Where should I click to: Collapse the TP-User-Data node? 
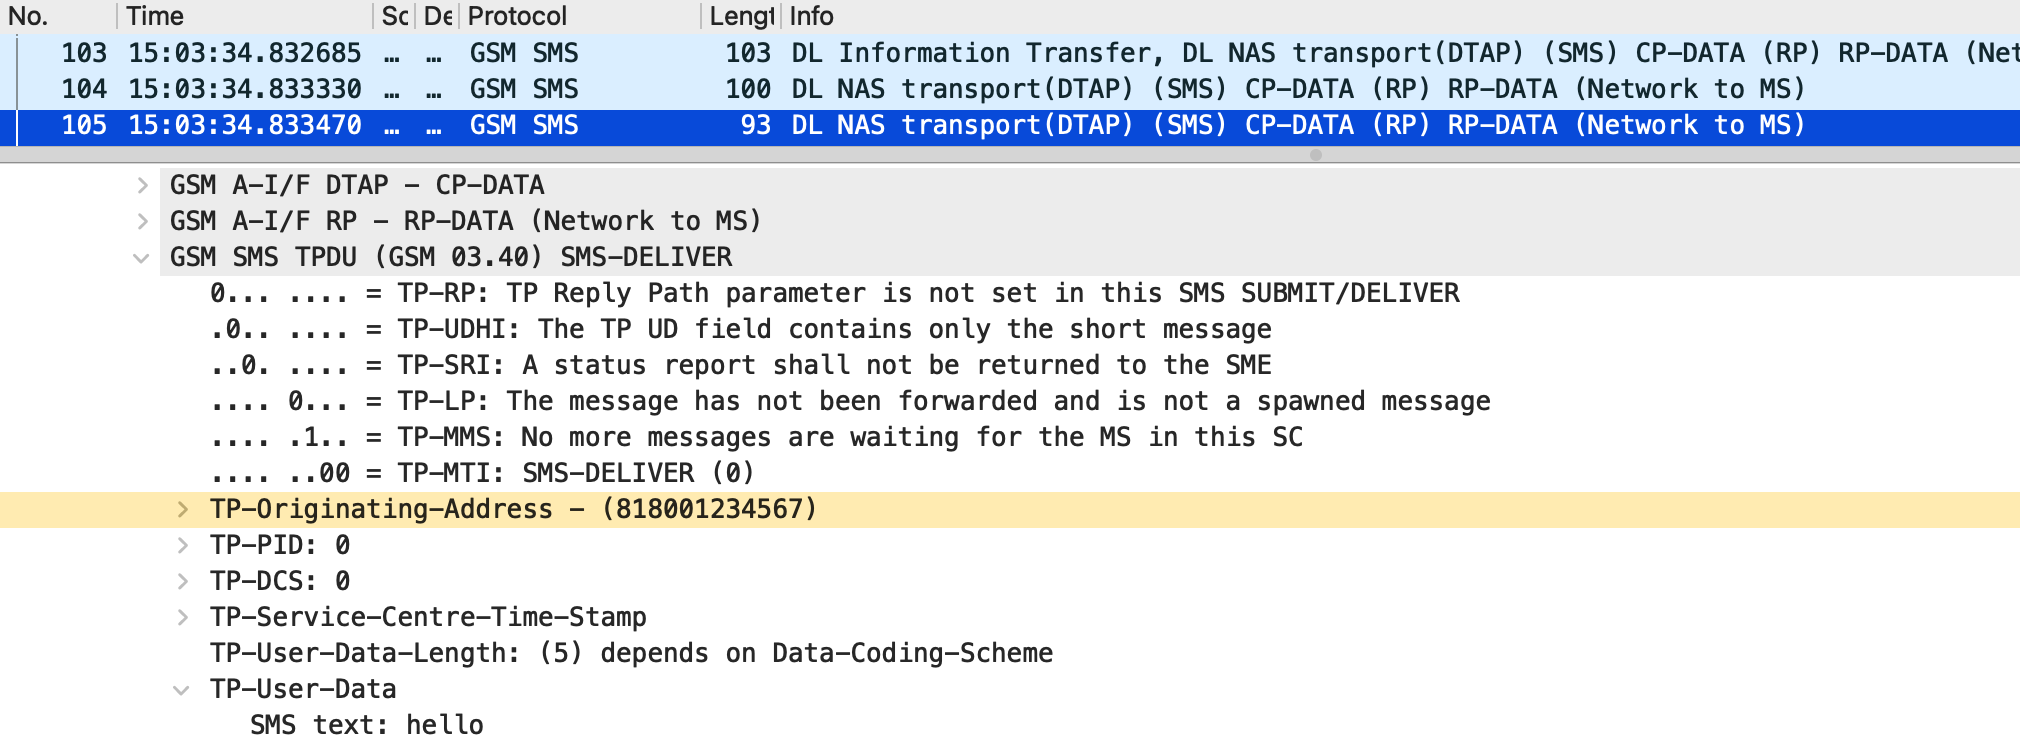point(181,690)
